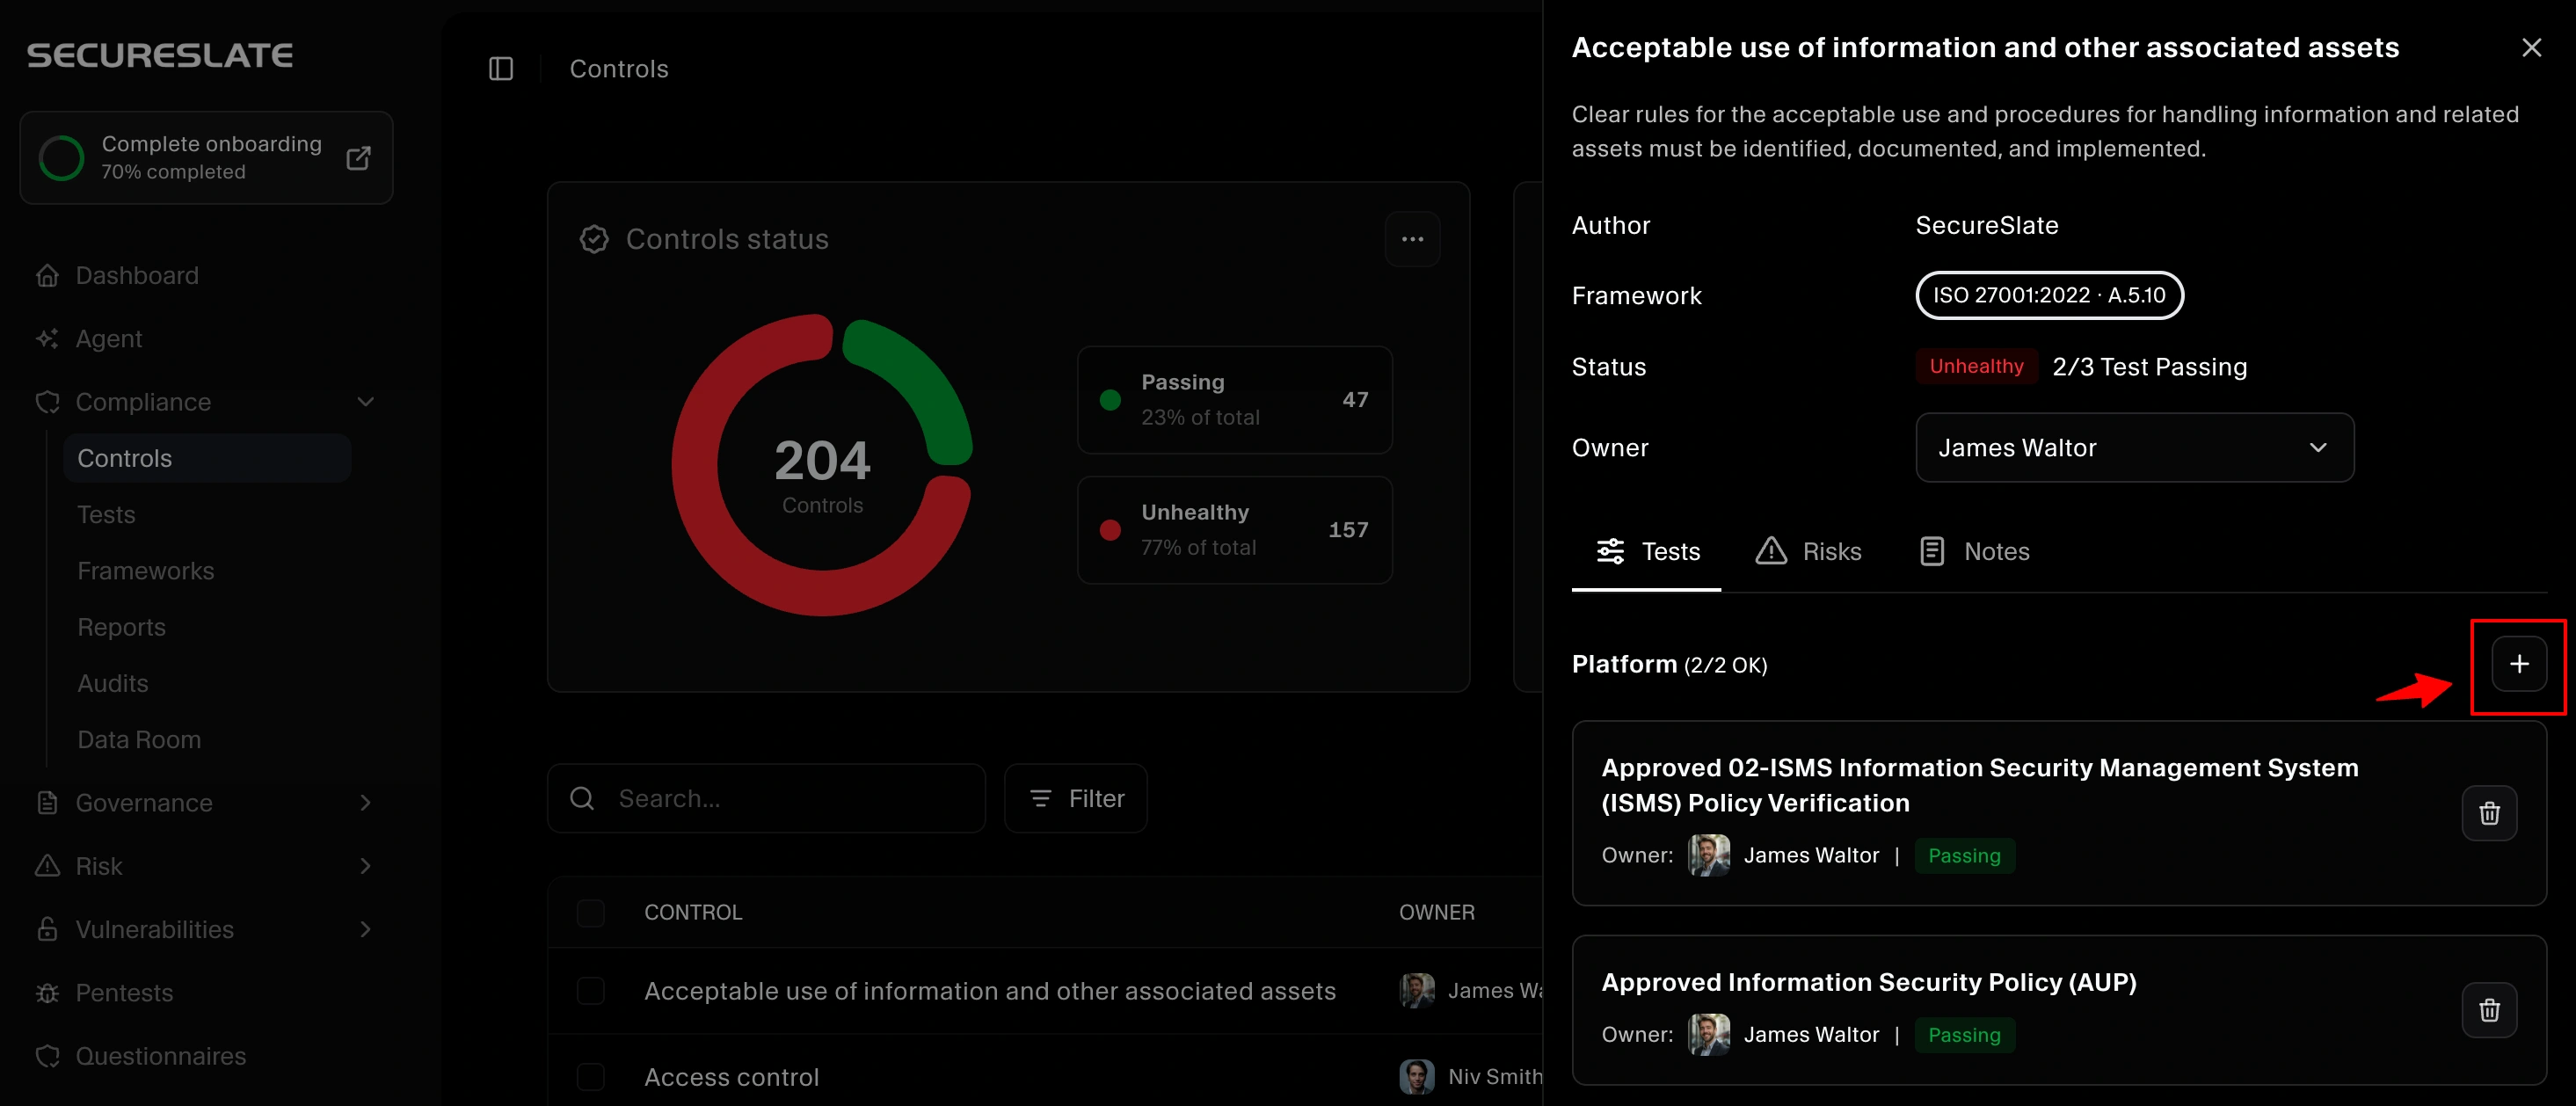Select the Access control row checkbox

point(591,1077)
